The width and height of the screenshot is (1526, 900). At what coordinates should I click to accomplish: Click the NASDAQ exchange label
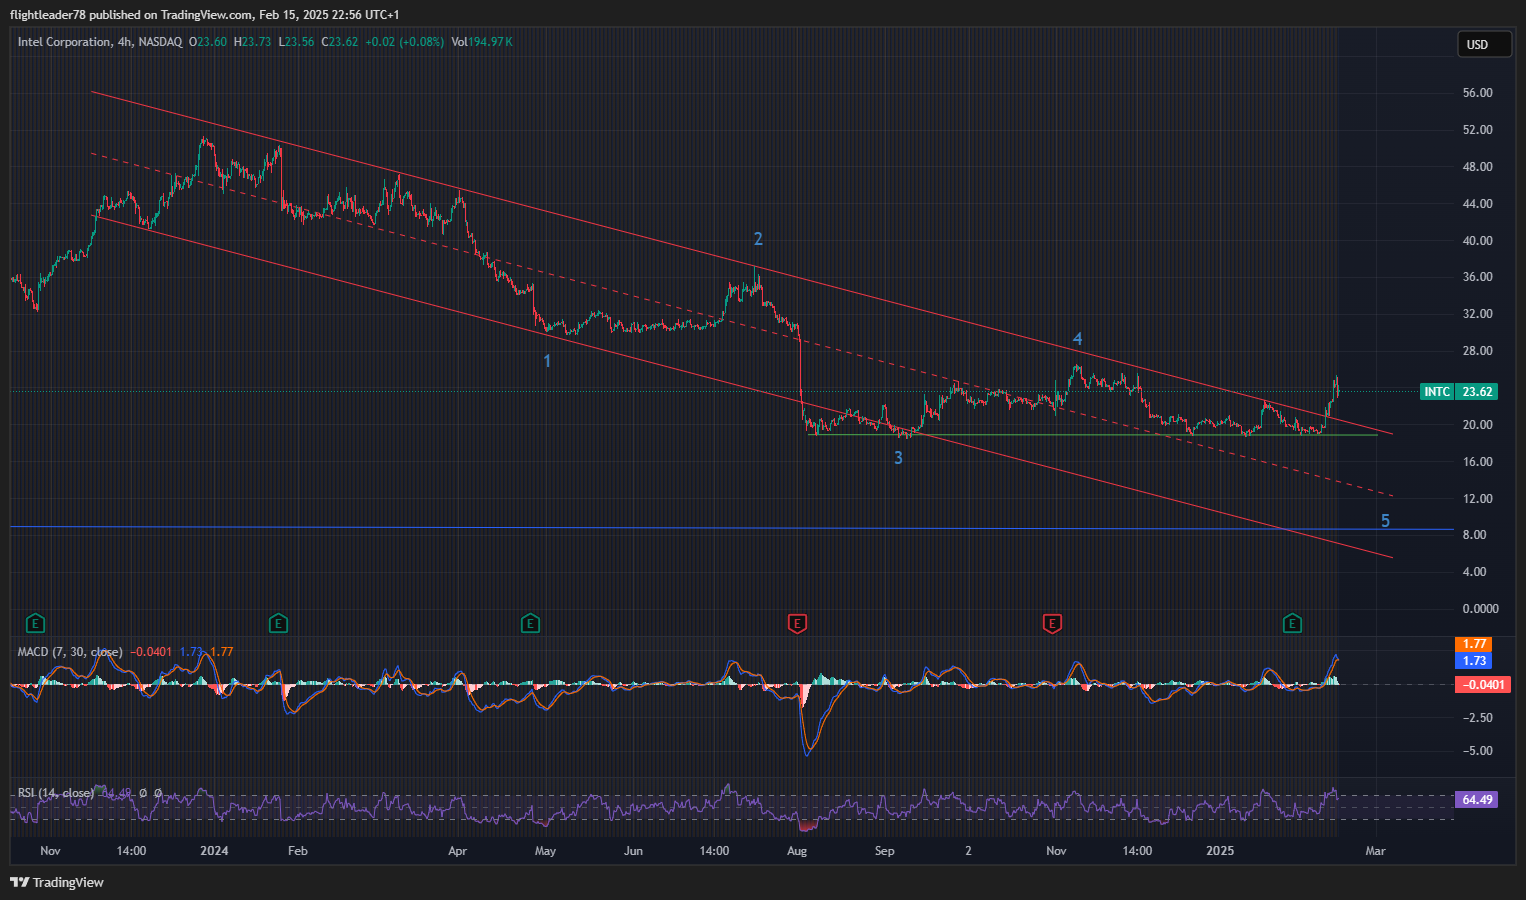[x=161, y=42]
